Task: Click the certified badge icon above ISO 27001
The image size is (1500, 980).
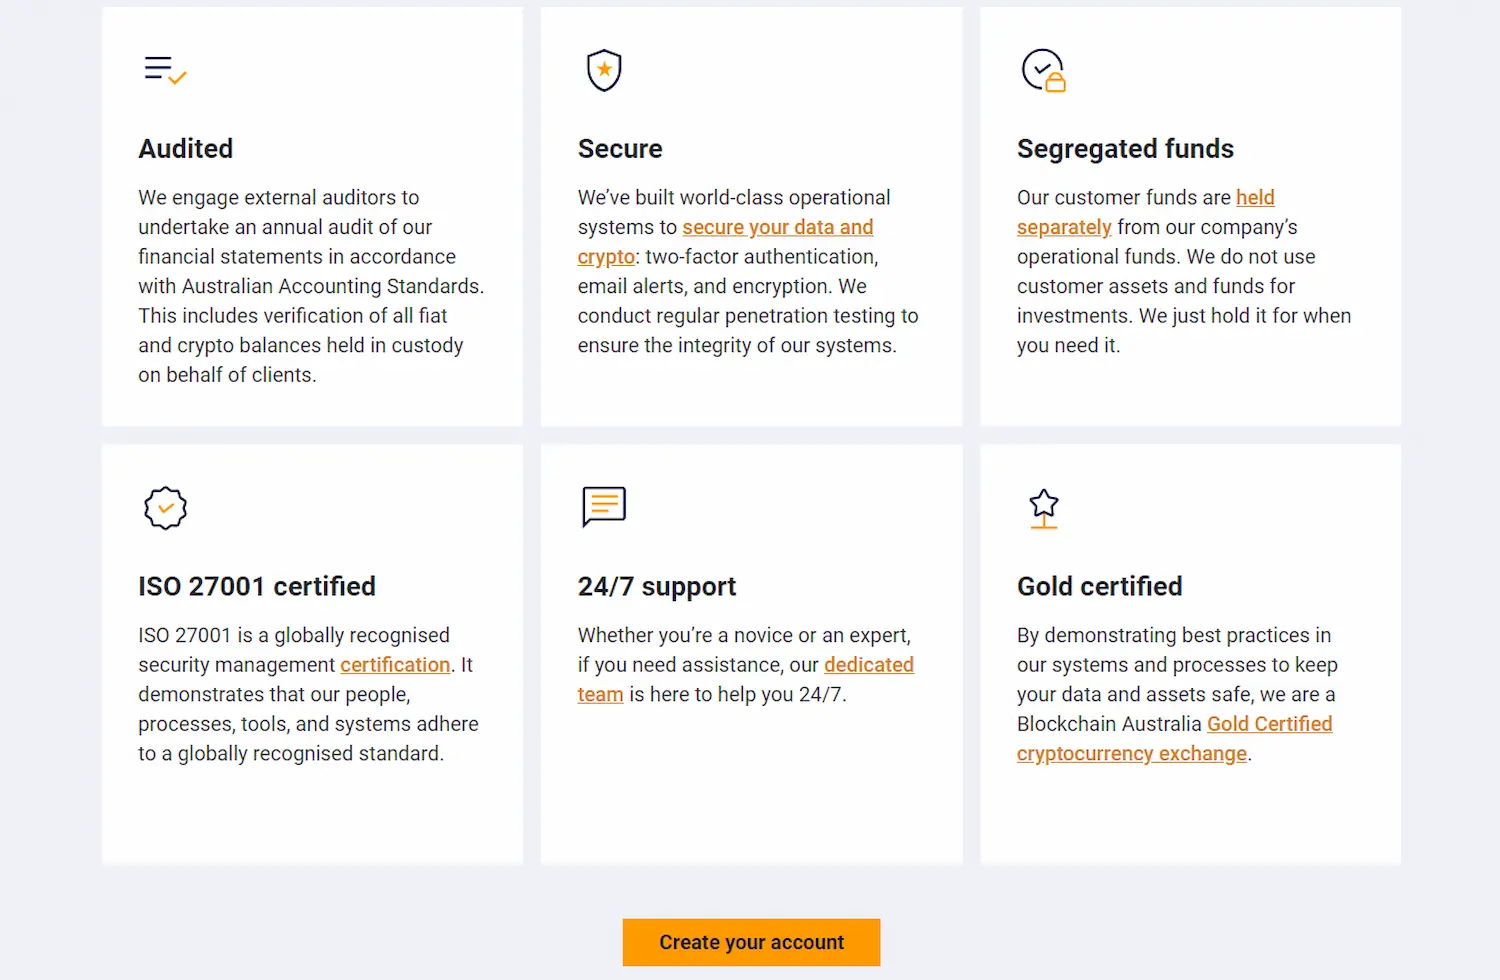Action: (x=165, y=508)
